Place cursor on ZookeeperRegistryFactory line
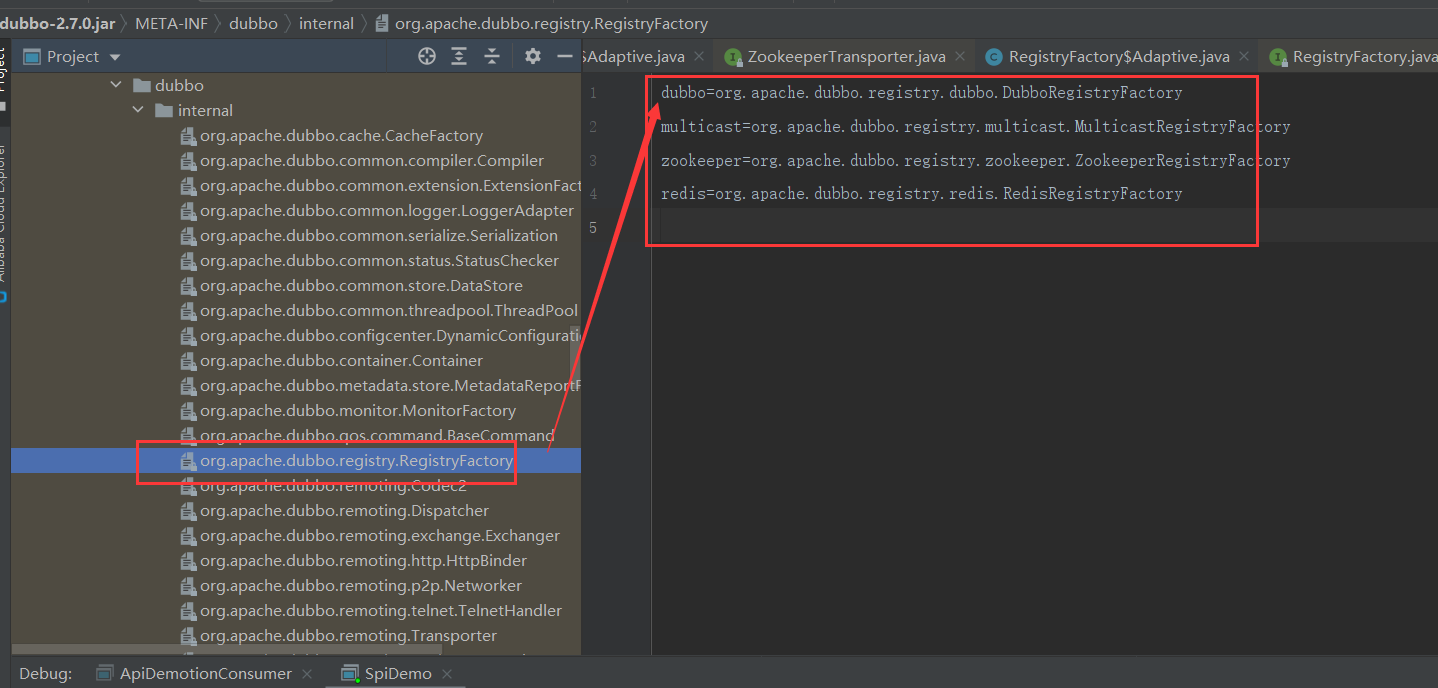Image resolution: width=1438 pixels, height=688 pixels. pyautogui.click(x=975, y=161)
